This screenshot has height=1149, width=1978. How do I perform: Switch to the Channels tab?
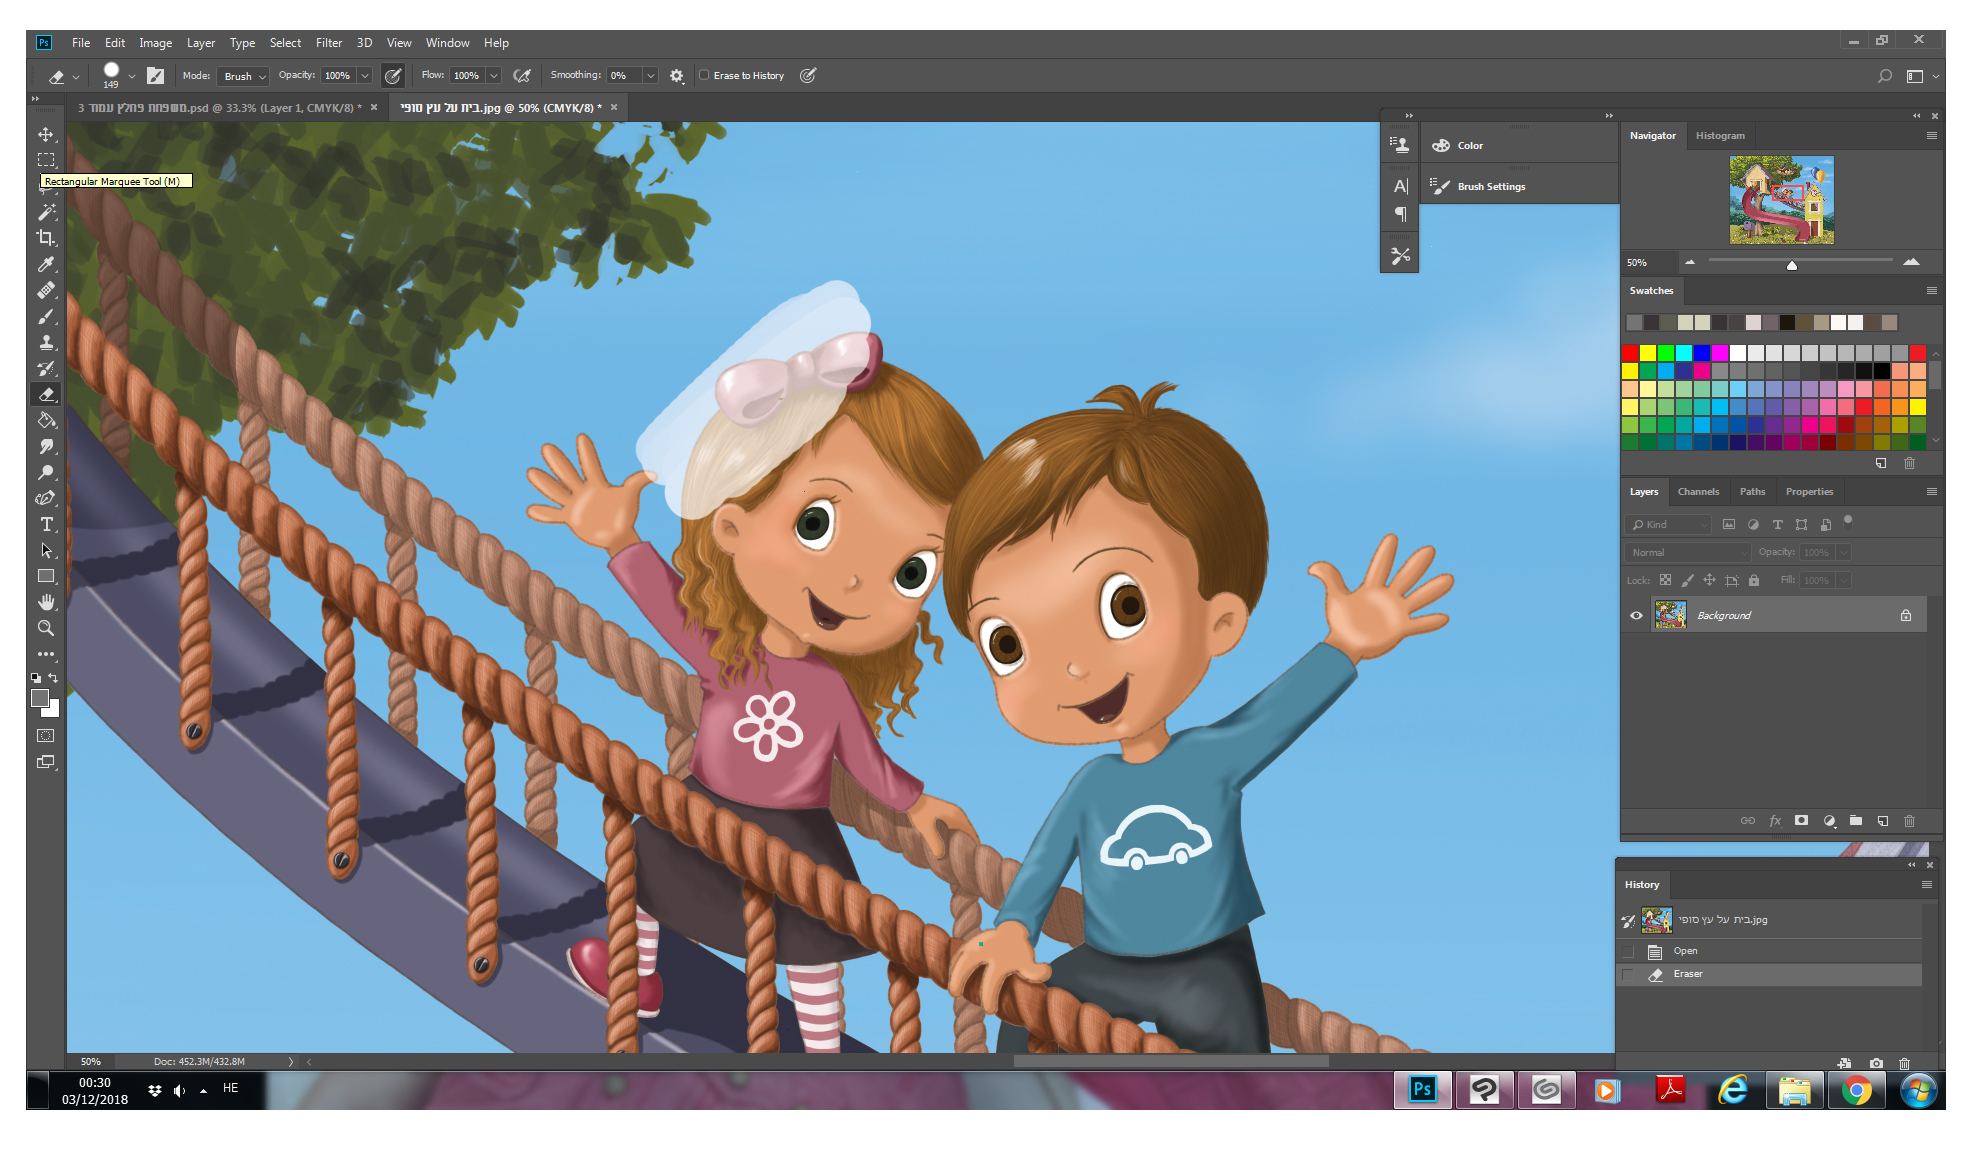1698,492
